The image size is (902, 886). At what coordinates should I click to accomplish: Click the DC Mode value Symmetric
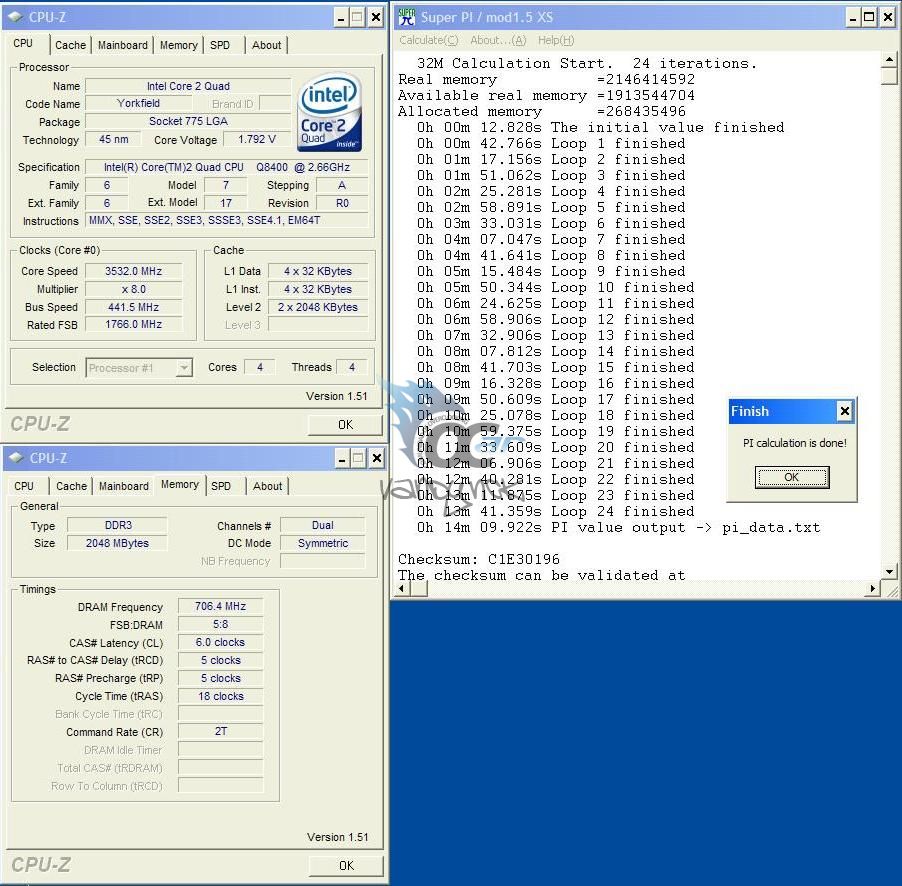[323, 543]
